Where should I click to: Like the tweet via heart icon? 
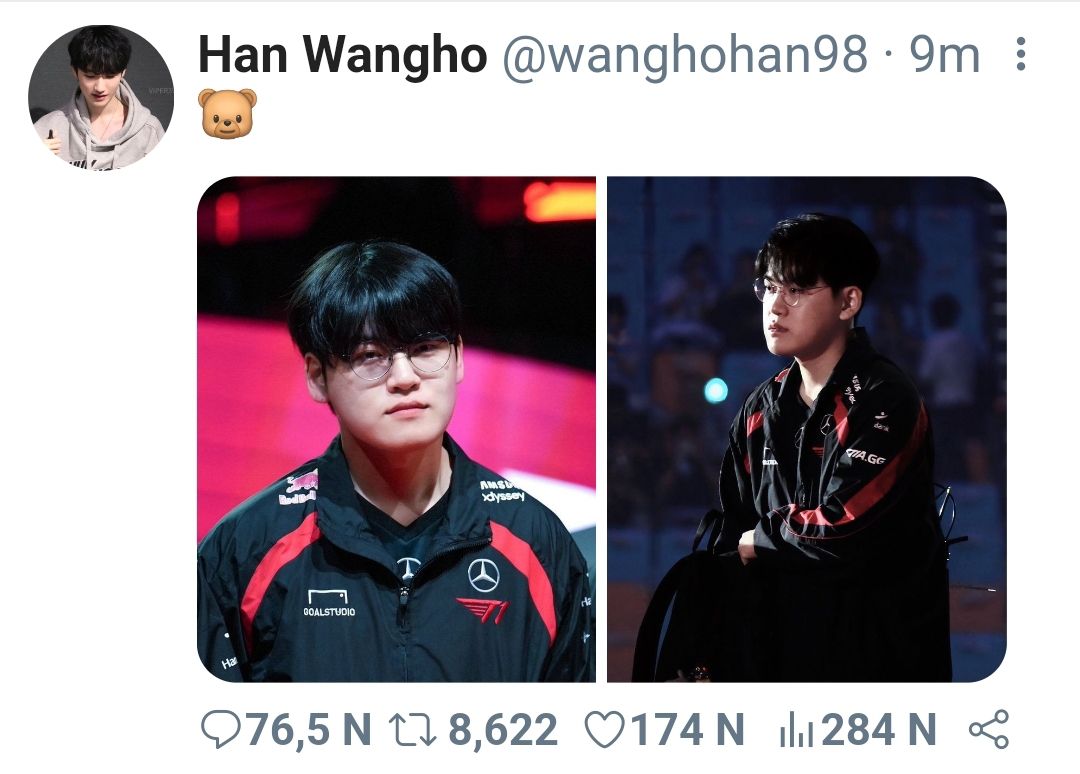604,729
